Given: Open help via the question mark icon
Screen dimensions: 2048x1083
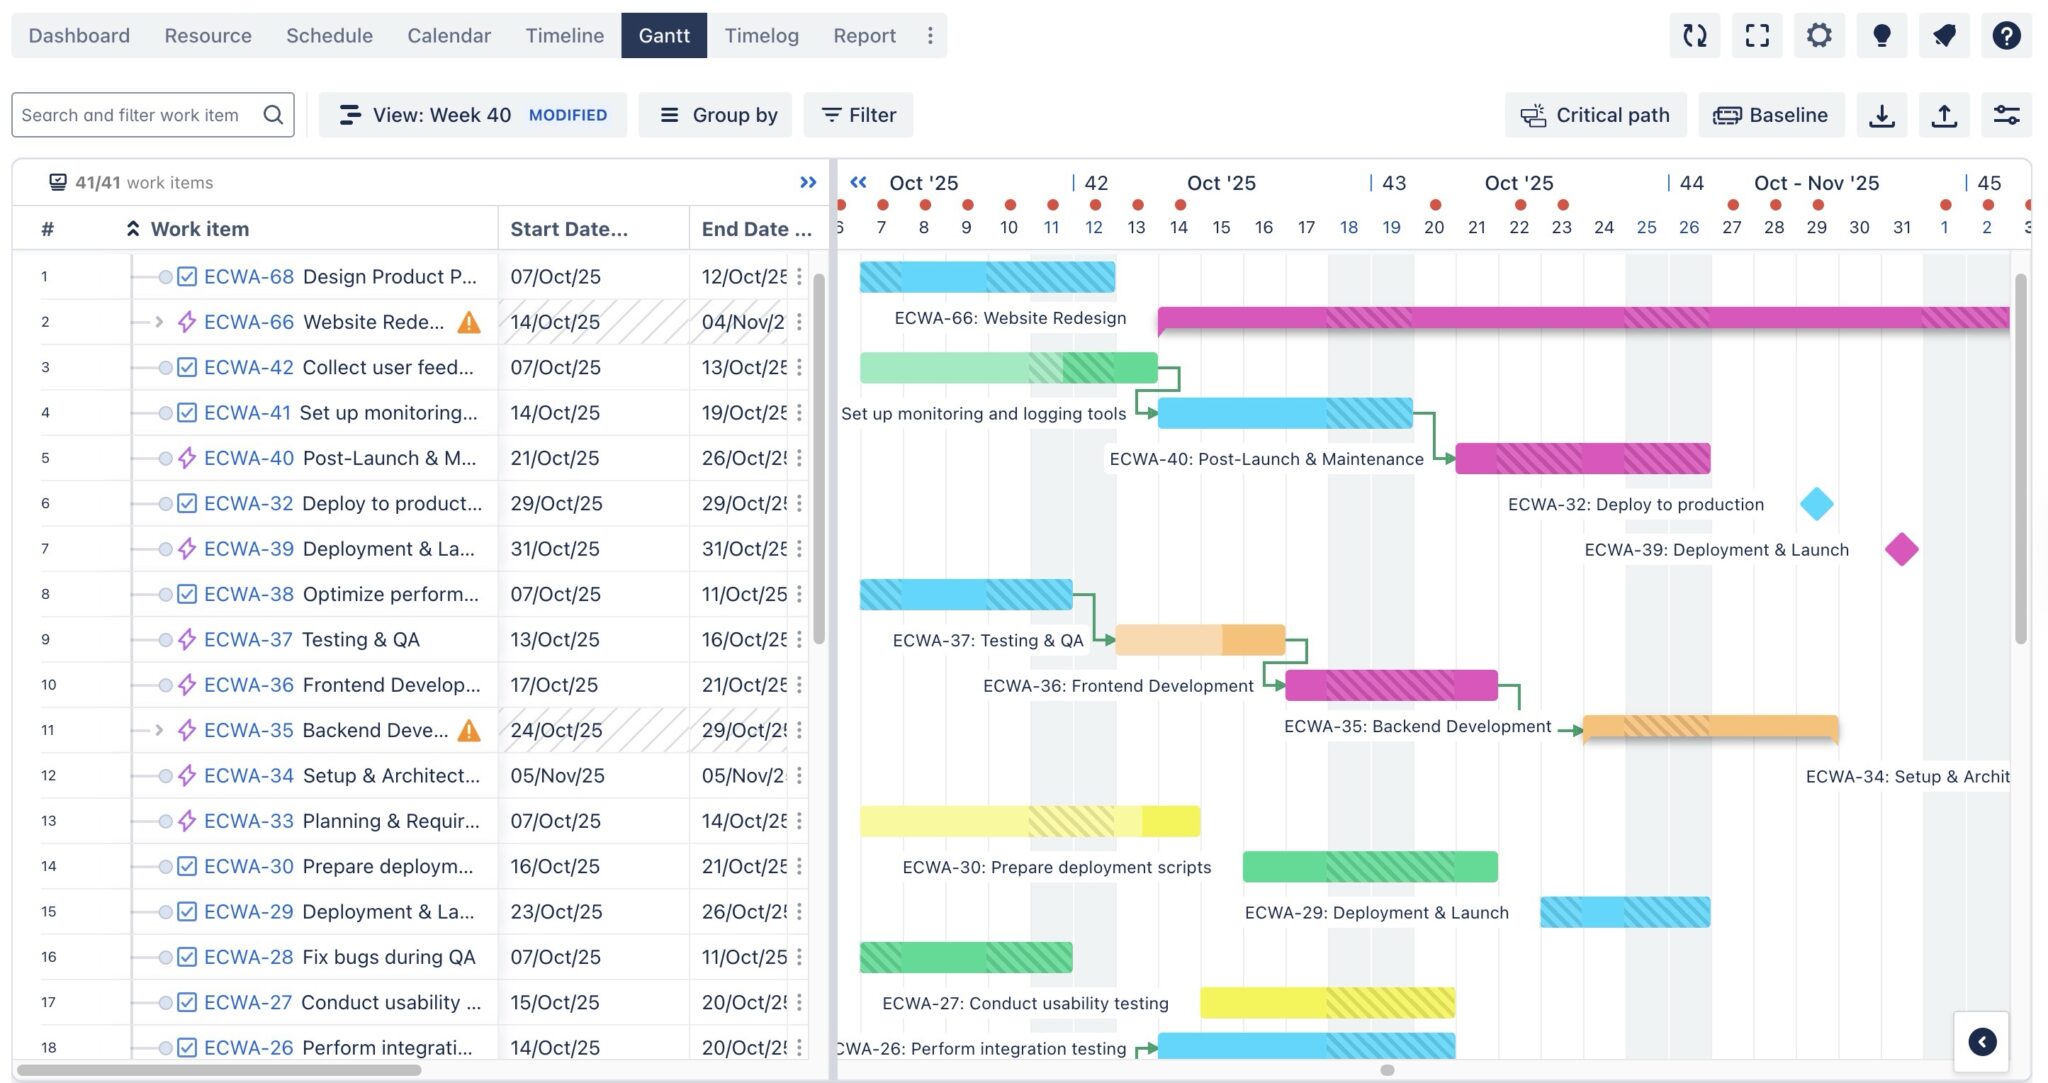Looking at the screenshot, I should [x=2007, y=35].
